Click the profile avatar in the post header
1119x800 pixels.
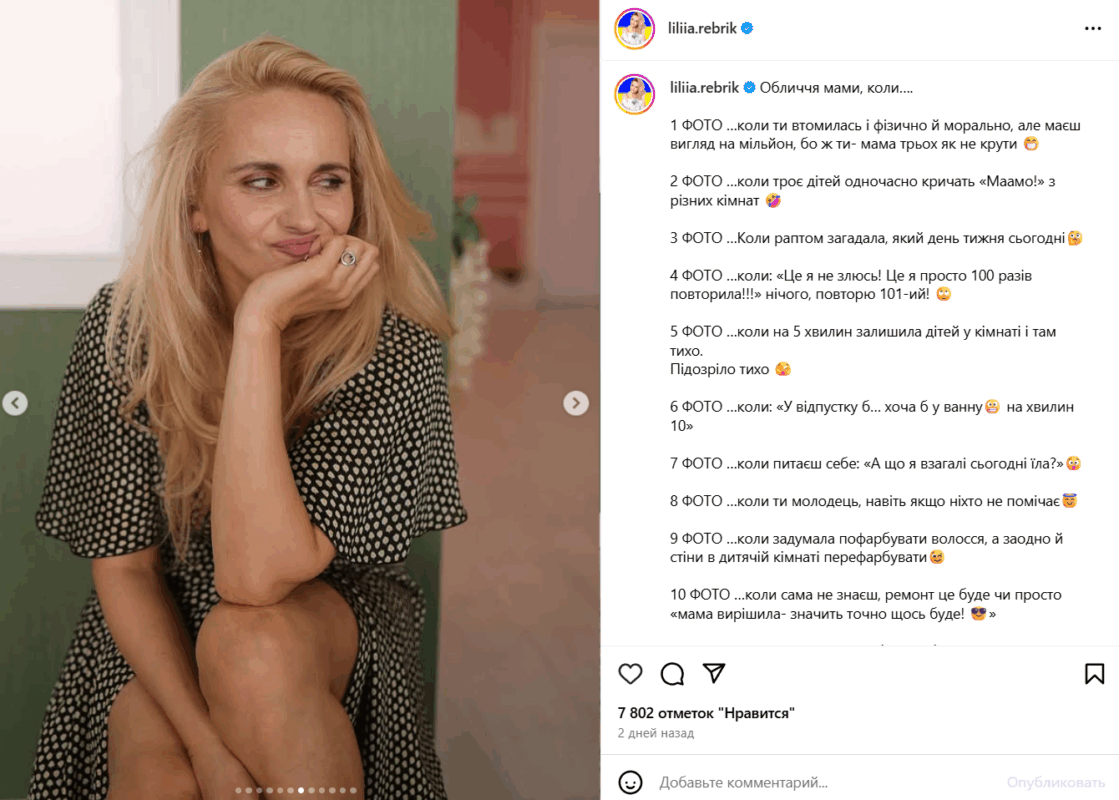[634, 29]
